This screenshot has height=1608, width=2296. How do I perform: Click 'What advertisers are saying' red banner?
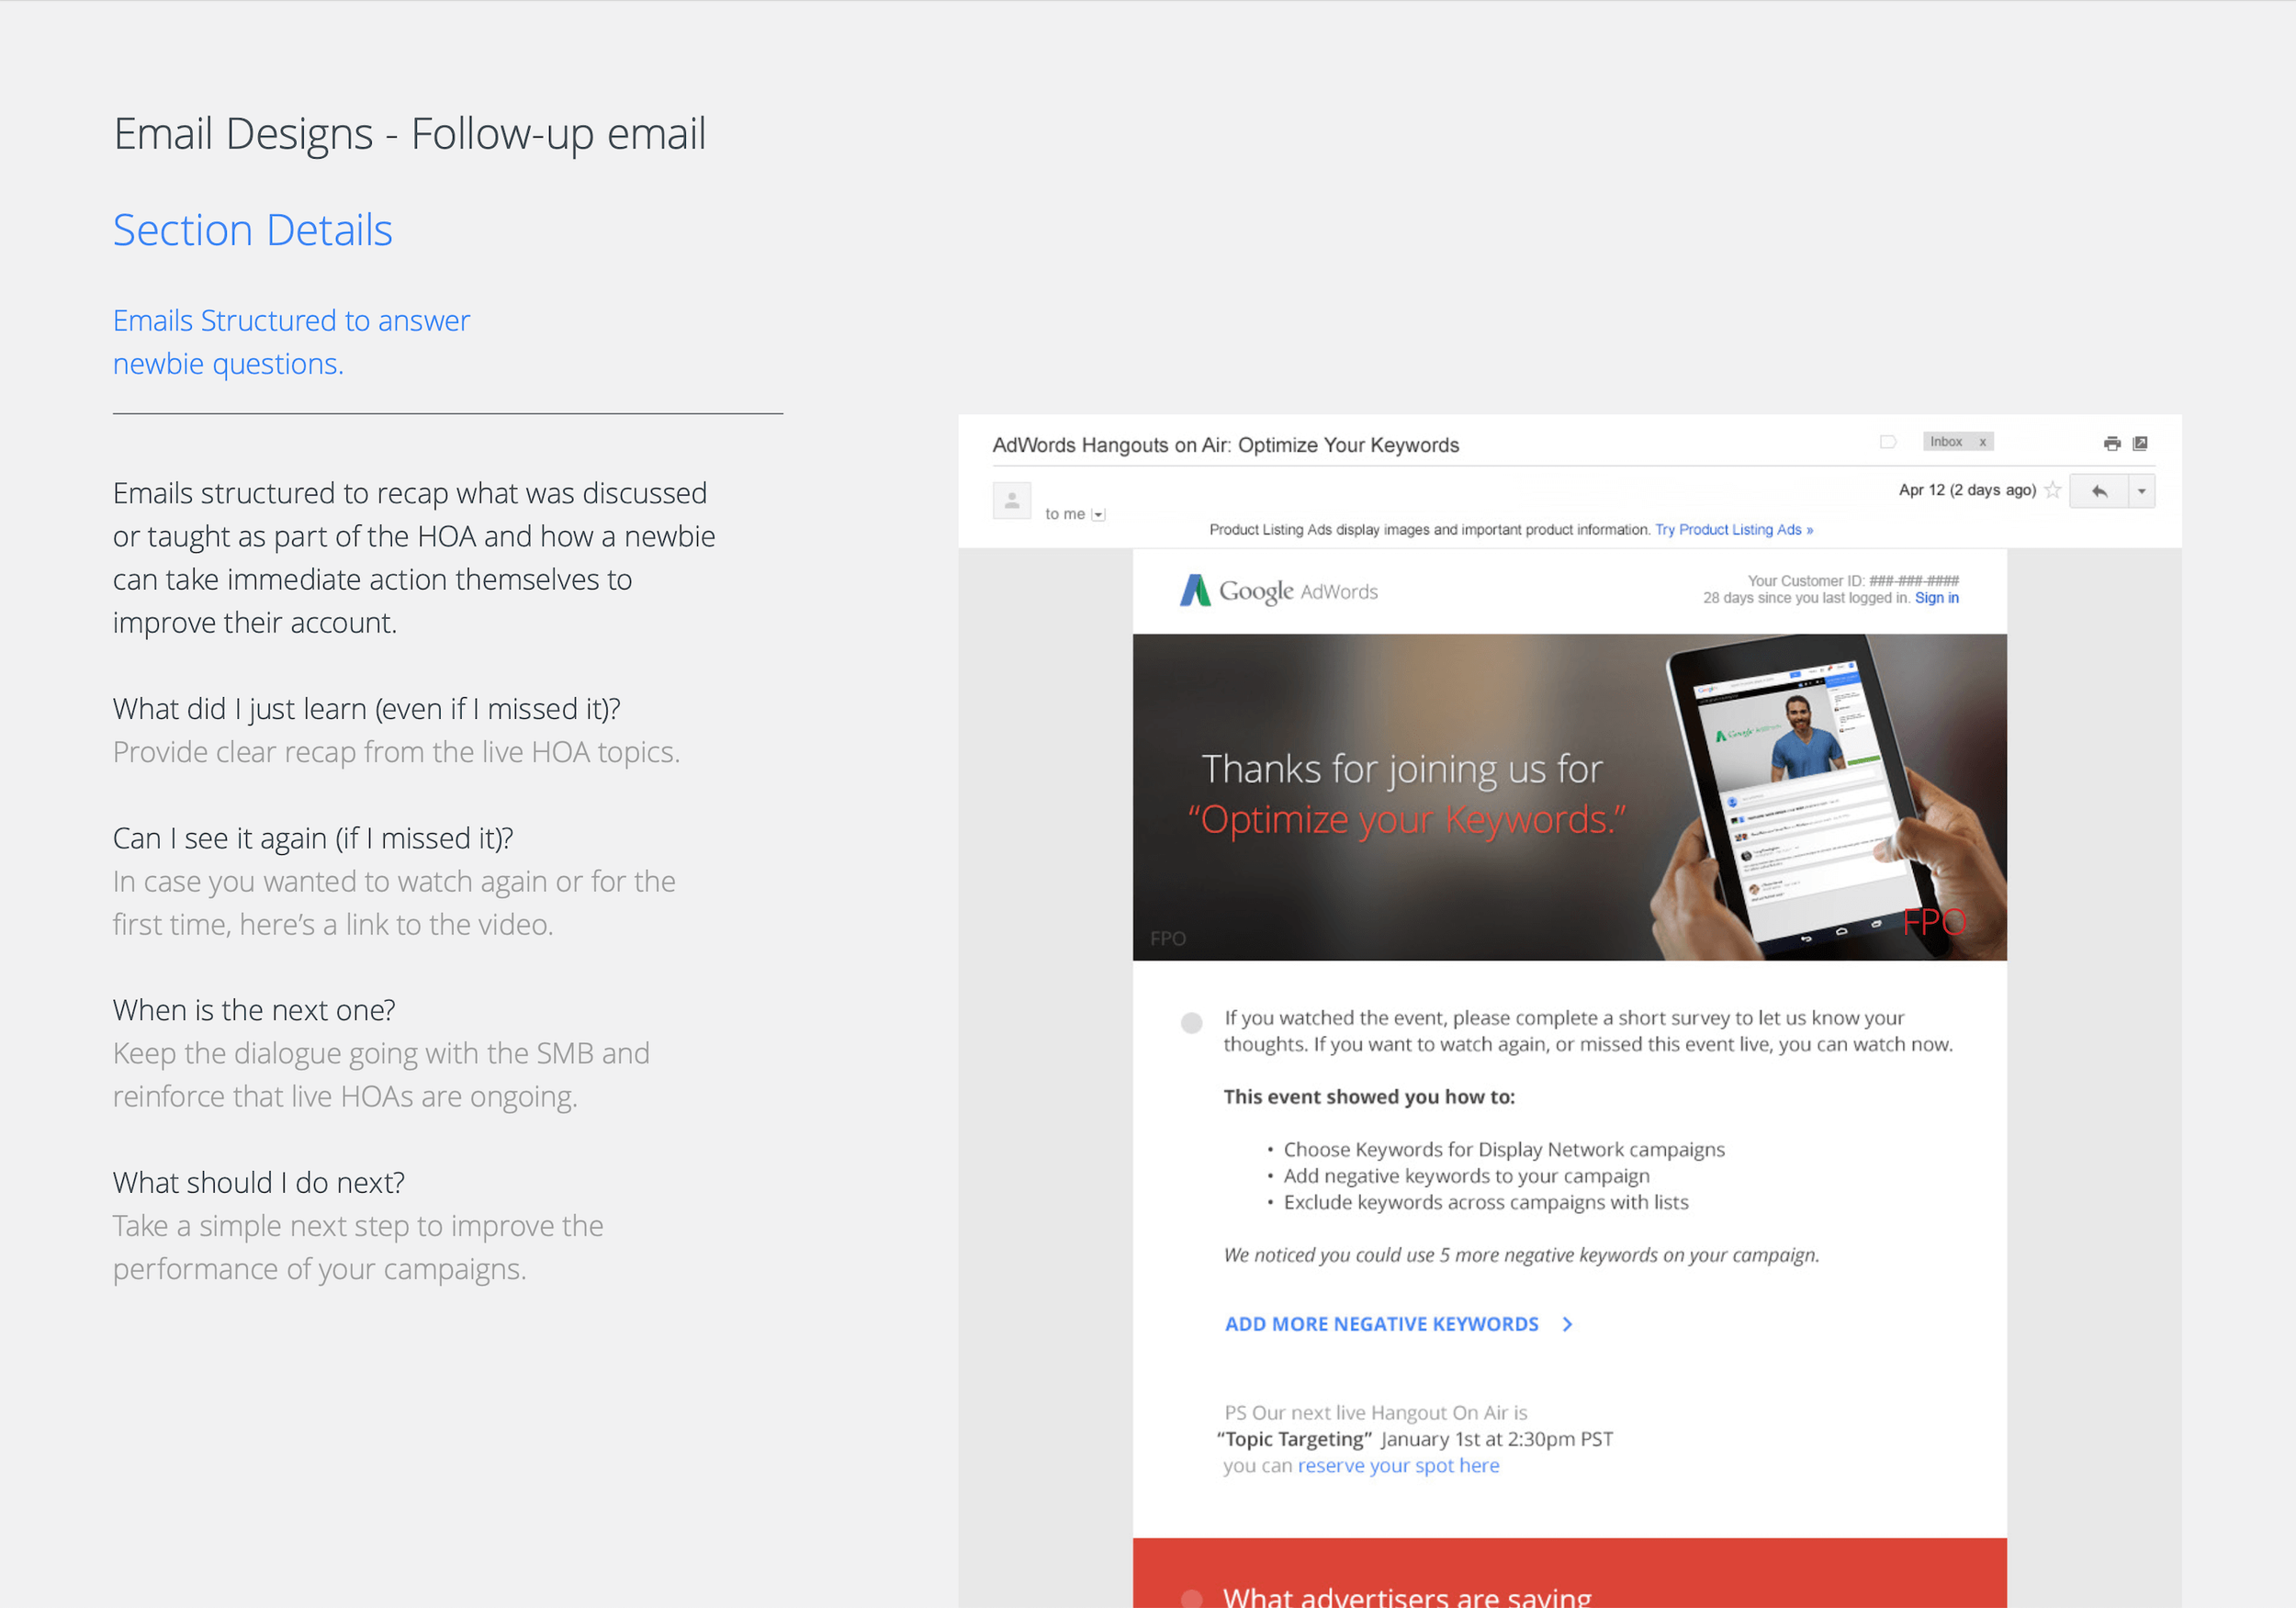(1569, 1575)
